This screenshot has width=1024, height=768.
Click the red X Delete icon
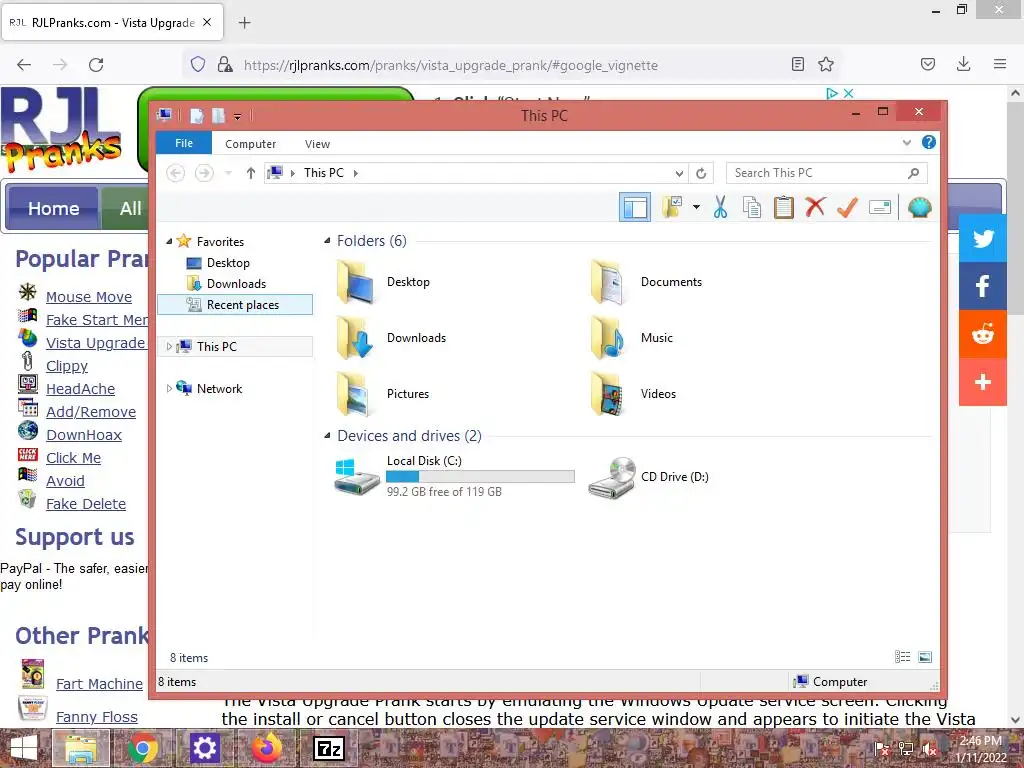tap(815, 208)
